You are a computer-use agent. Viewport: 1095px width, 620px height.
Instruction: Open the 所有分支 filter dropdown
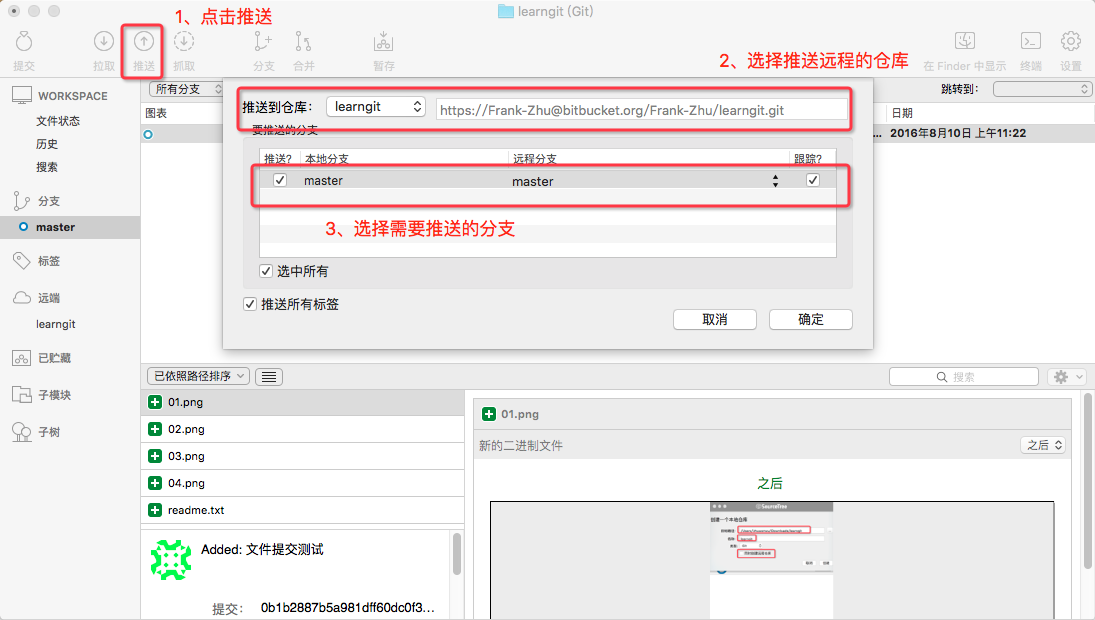pyautogui.click(x=186, y=89)
